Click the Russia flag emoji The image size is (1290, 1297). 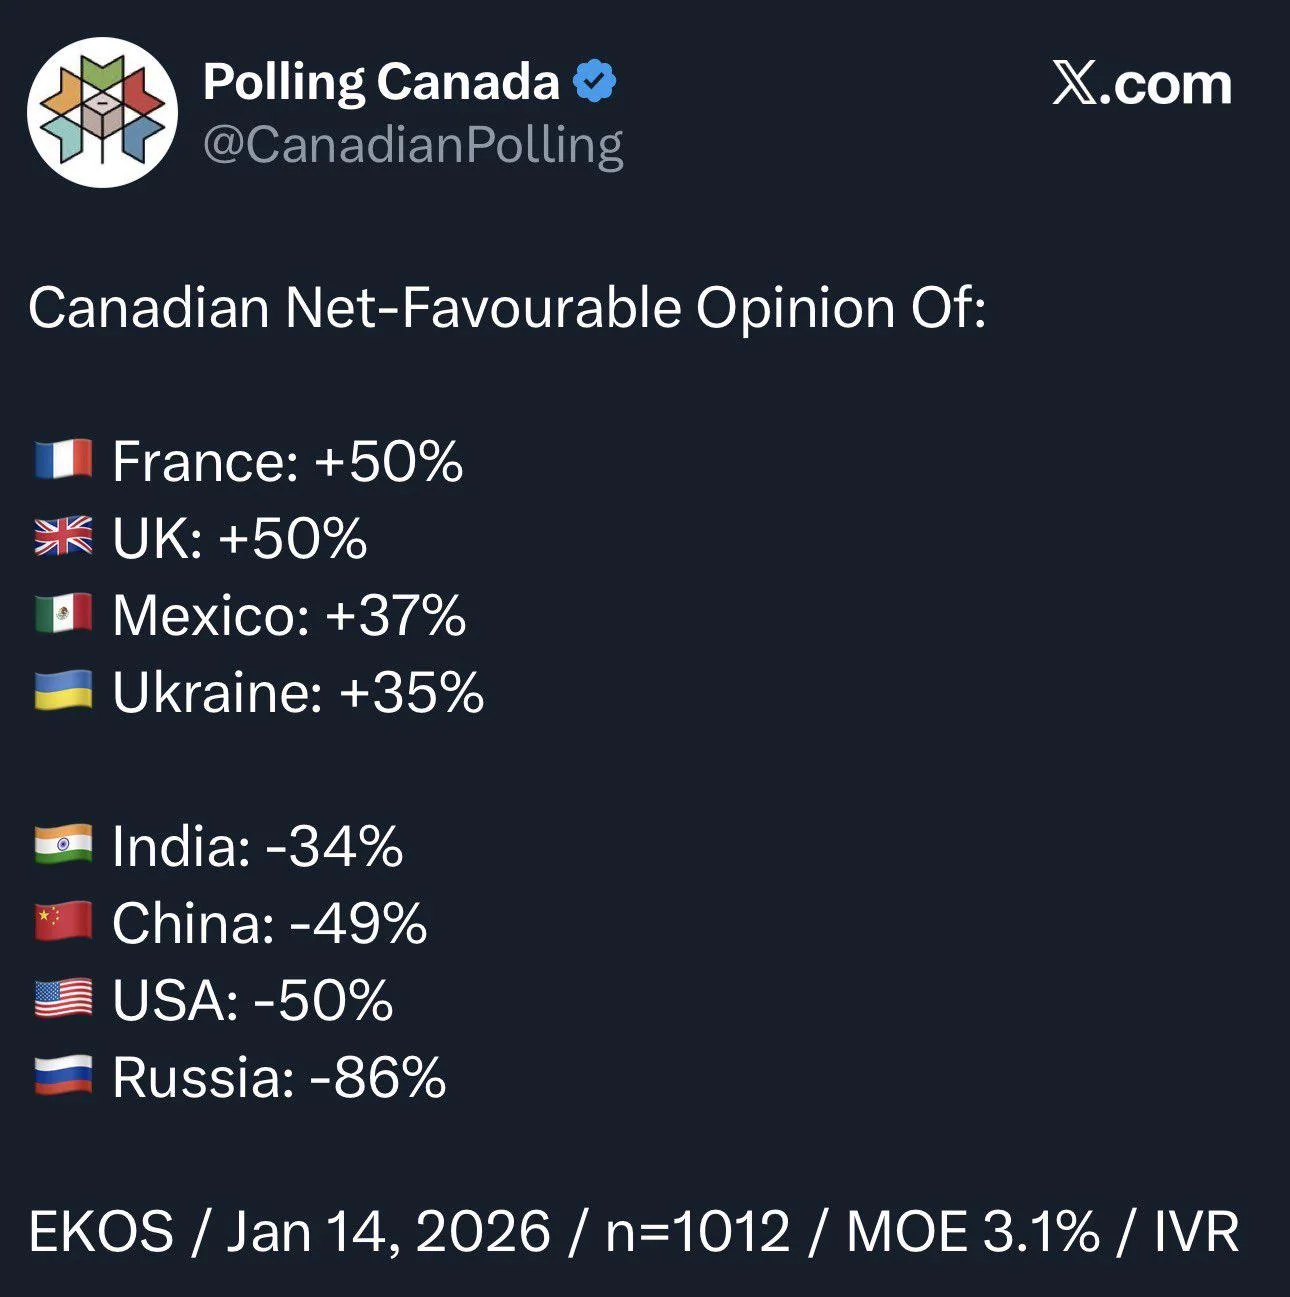[63, 1076]
